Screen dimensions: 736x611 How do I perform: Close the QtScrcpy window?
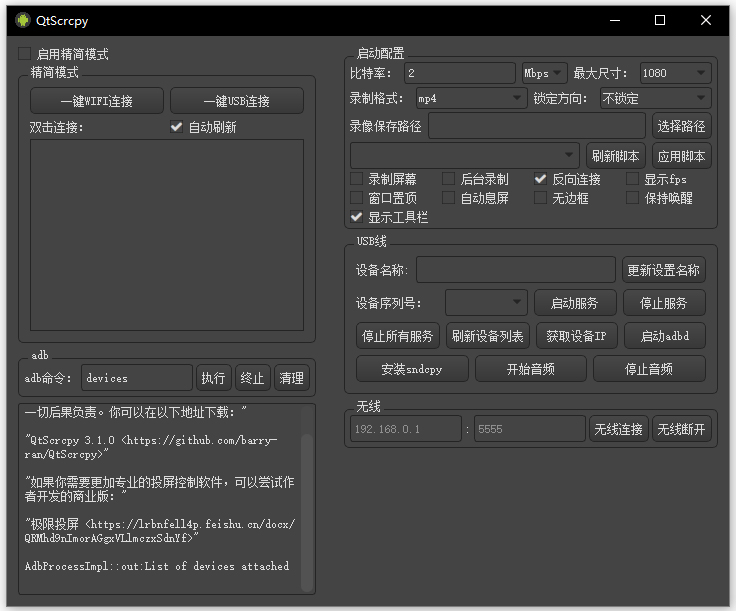[x=705, y=20]
